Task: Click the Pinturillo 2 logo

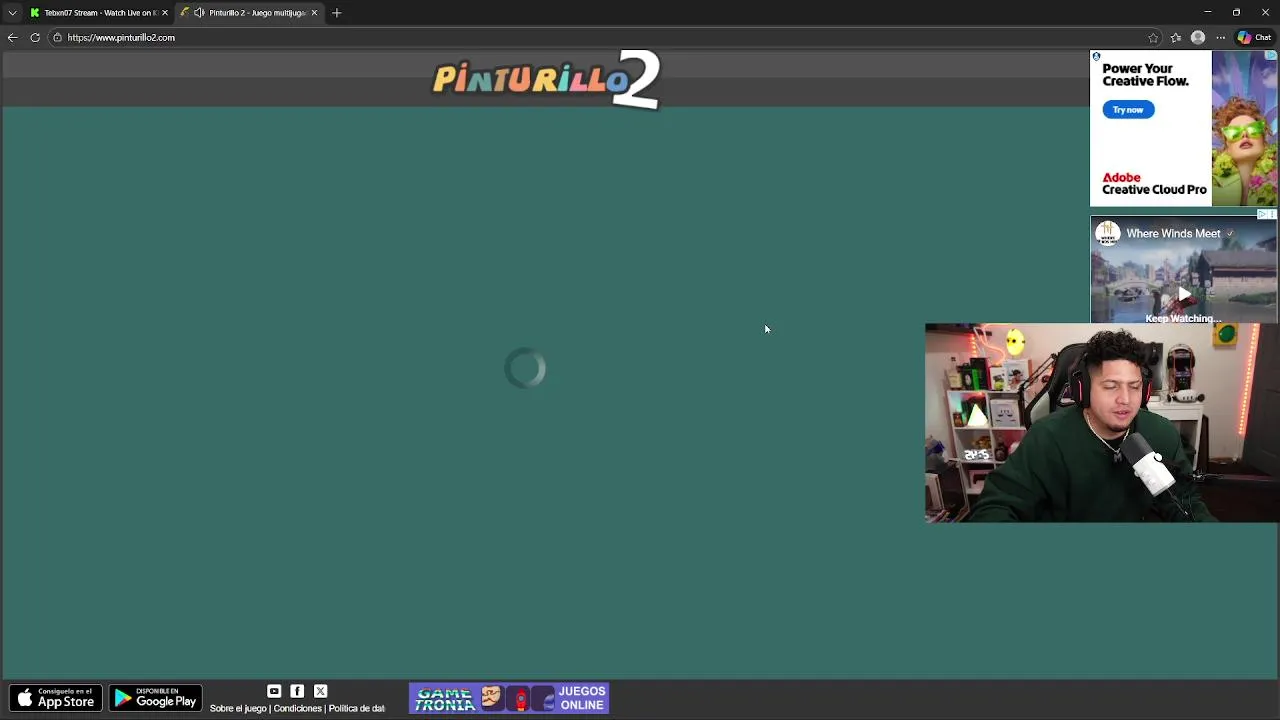Action: pyautogui.click(x=546, y=80)
